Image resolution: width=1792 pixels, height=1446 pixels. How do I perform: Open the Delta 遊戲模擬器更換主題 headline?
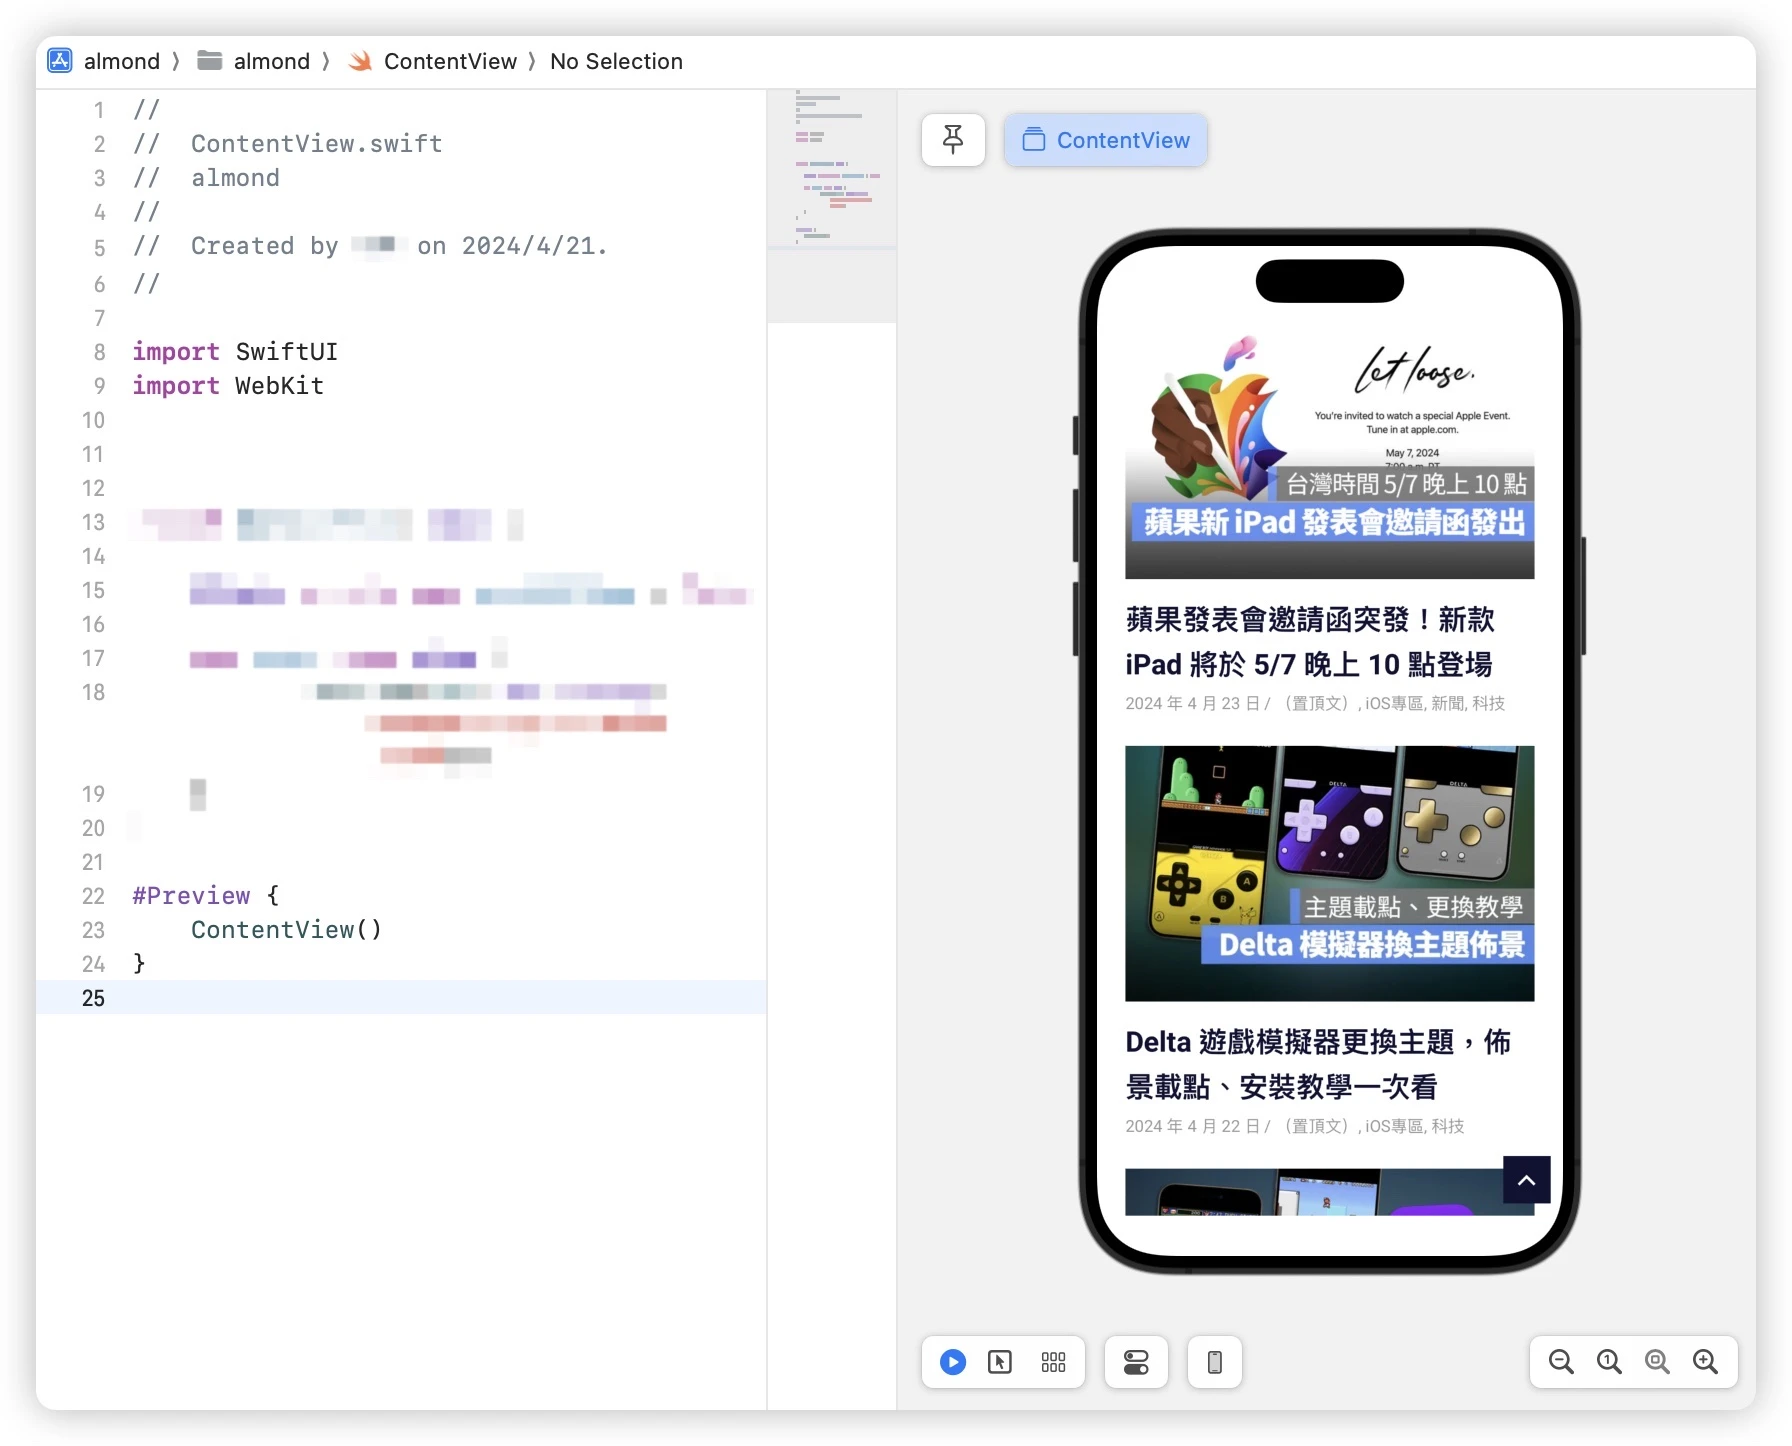click(x=1318, y=1064)
